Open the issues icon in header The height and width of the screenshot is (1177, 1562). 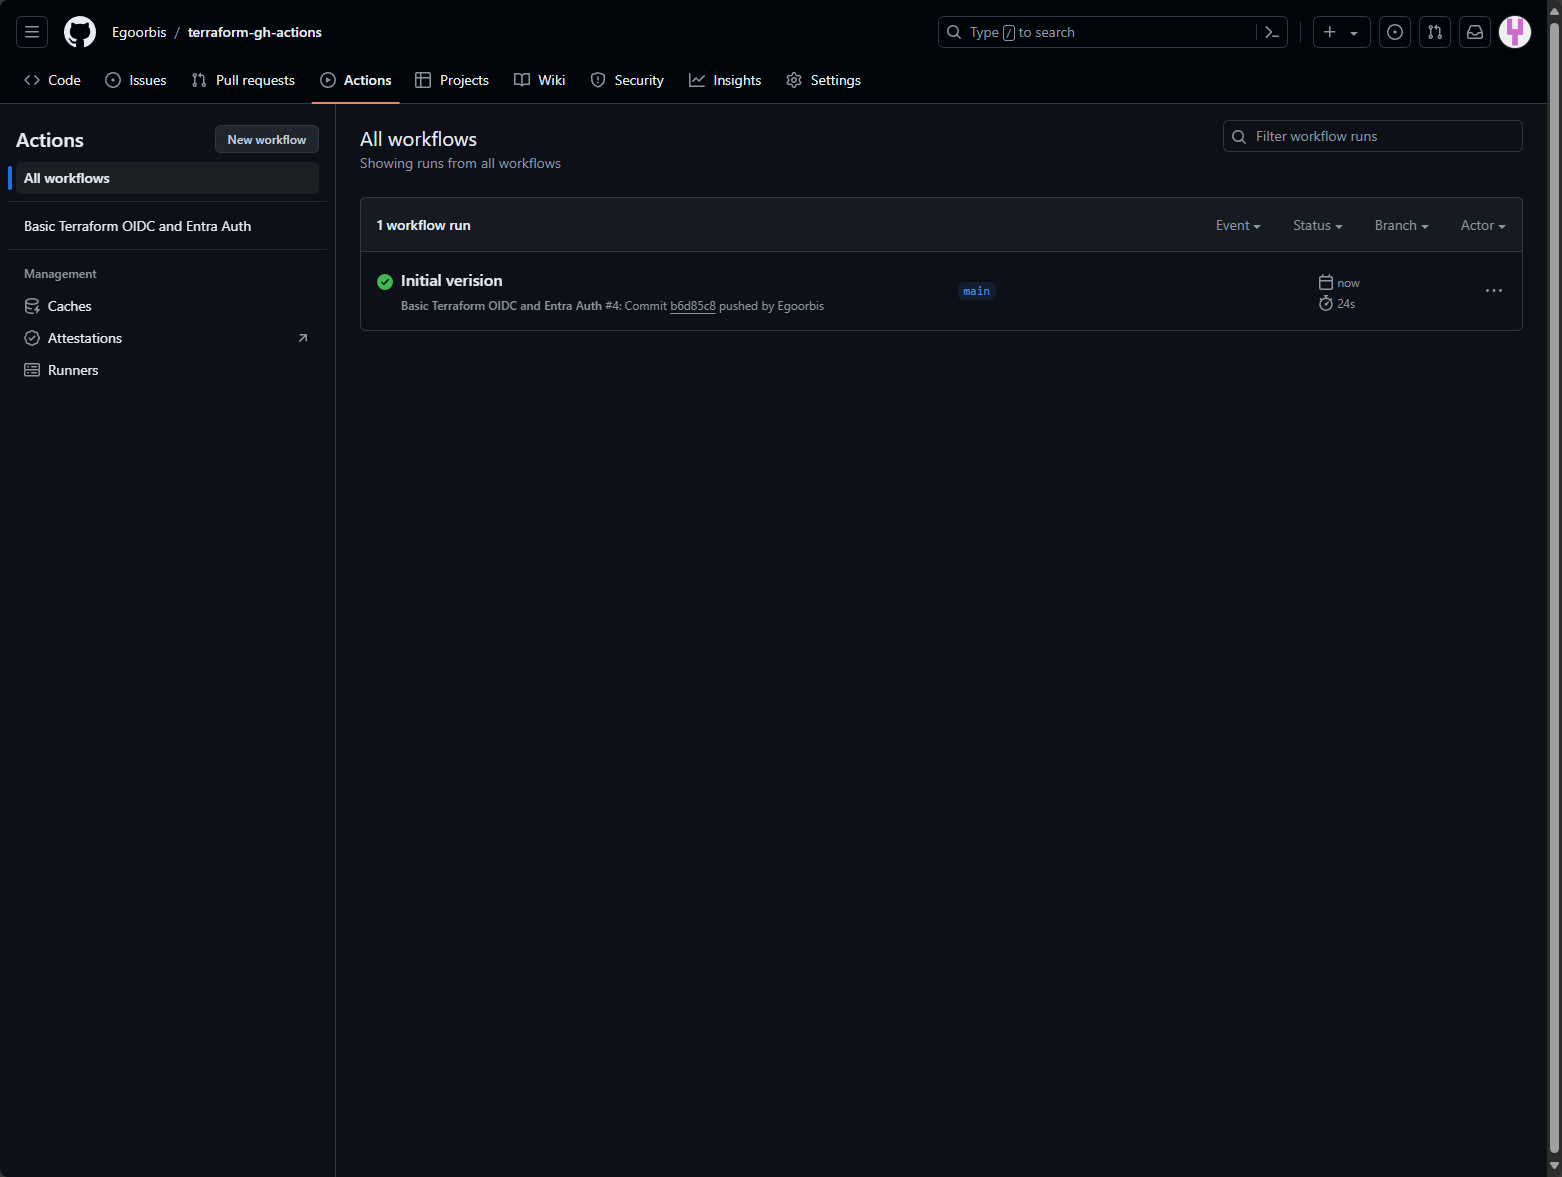(1395, 32)
